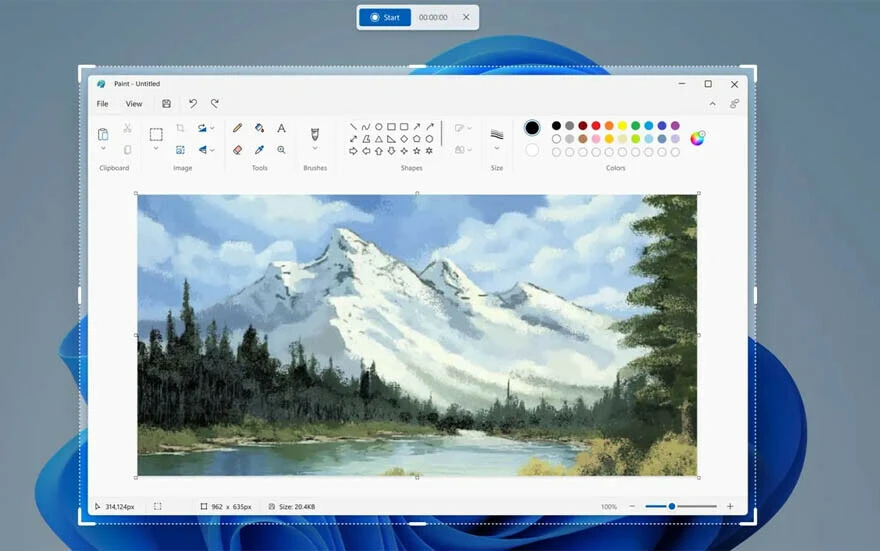880x551 pixels.
Task: Click the Save icon next to View
Action: click(x=167, y=104)
